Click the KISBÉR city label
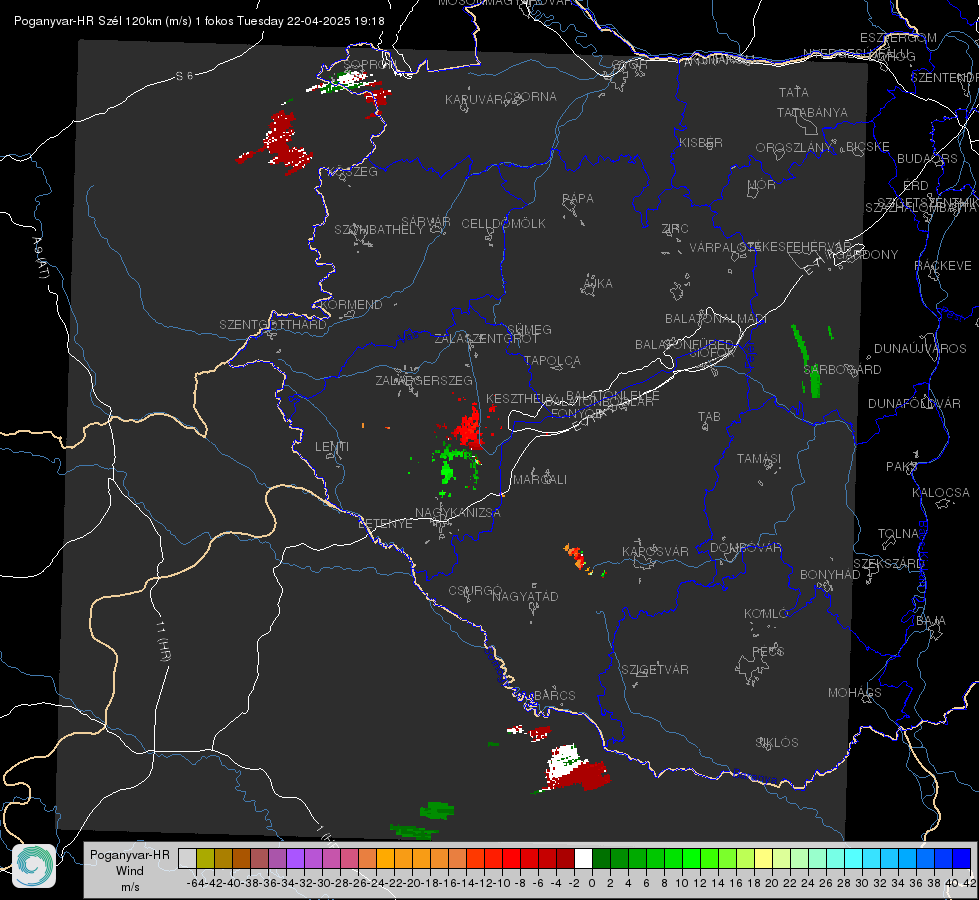The height and width of the screenshot is (900, 979). 701,142
